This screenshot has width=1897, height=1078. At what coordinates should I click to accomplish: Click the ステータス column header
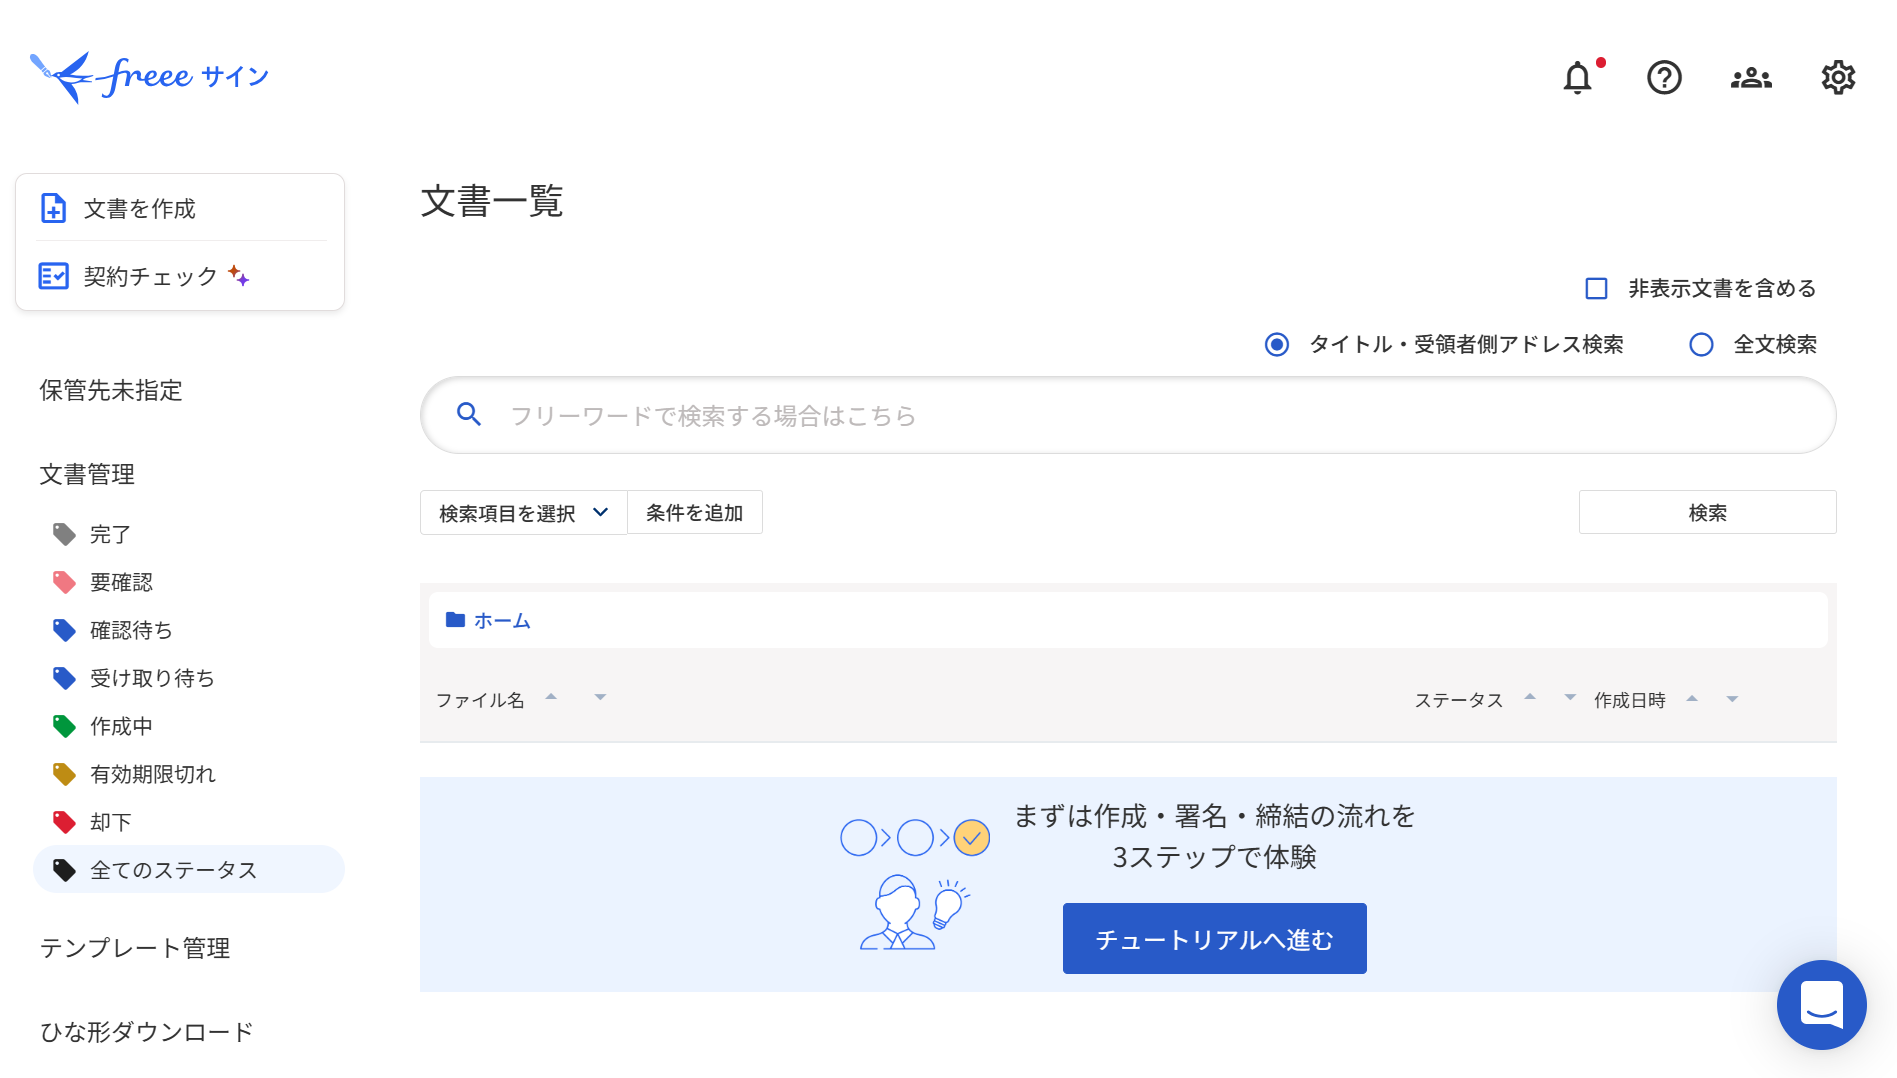1459,700
